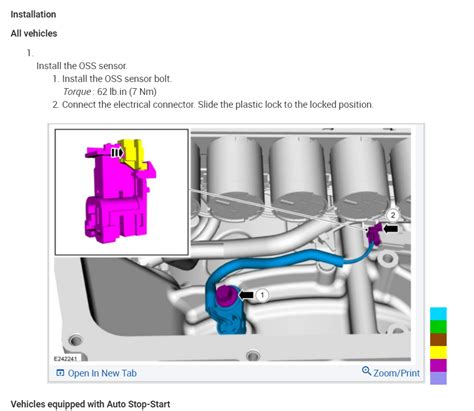The height and width of the screenshot is (411, 474).
Task: Open the "Open In New Tab" link
Action: pyautogui.click(x=102, y=373)
